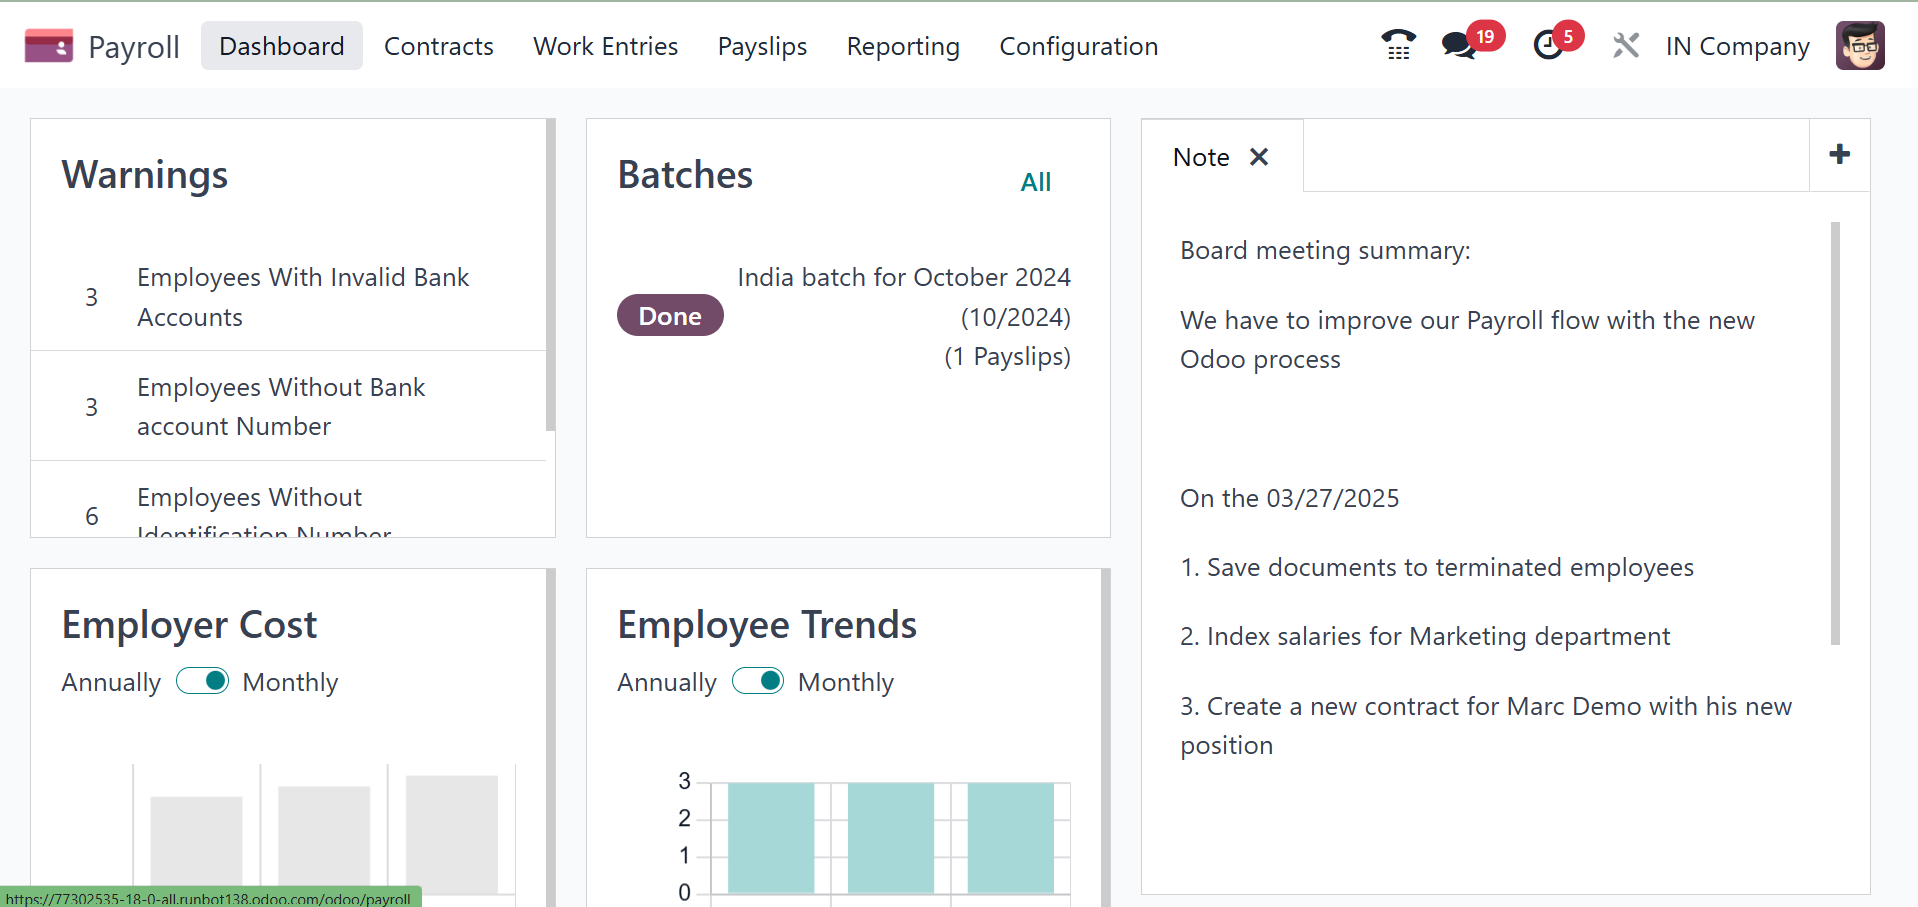Image resolution: width=1918 pixels, height=907 pixels.
Task: Open the IN Company switcher
Action: pyautogui.click(x=1737, y=46)
